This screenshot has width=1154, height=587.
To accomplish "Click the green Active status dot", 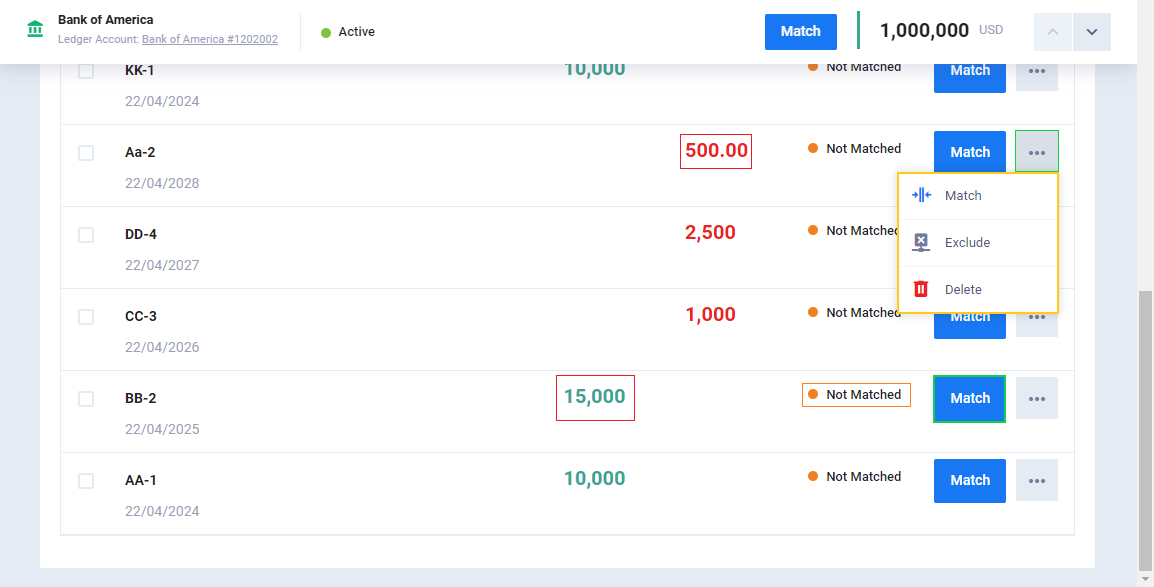I will (x=325, y=32).
